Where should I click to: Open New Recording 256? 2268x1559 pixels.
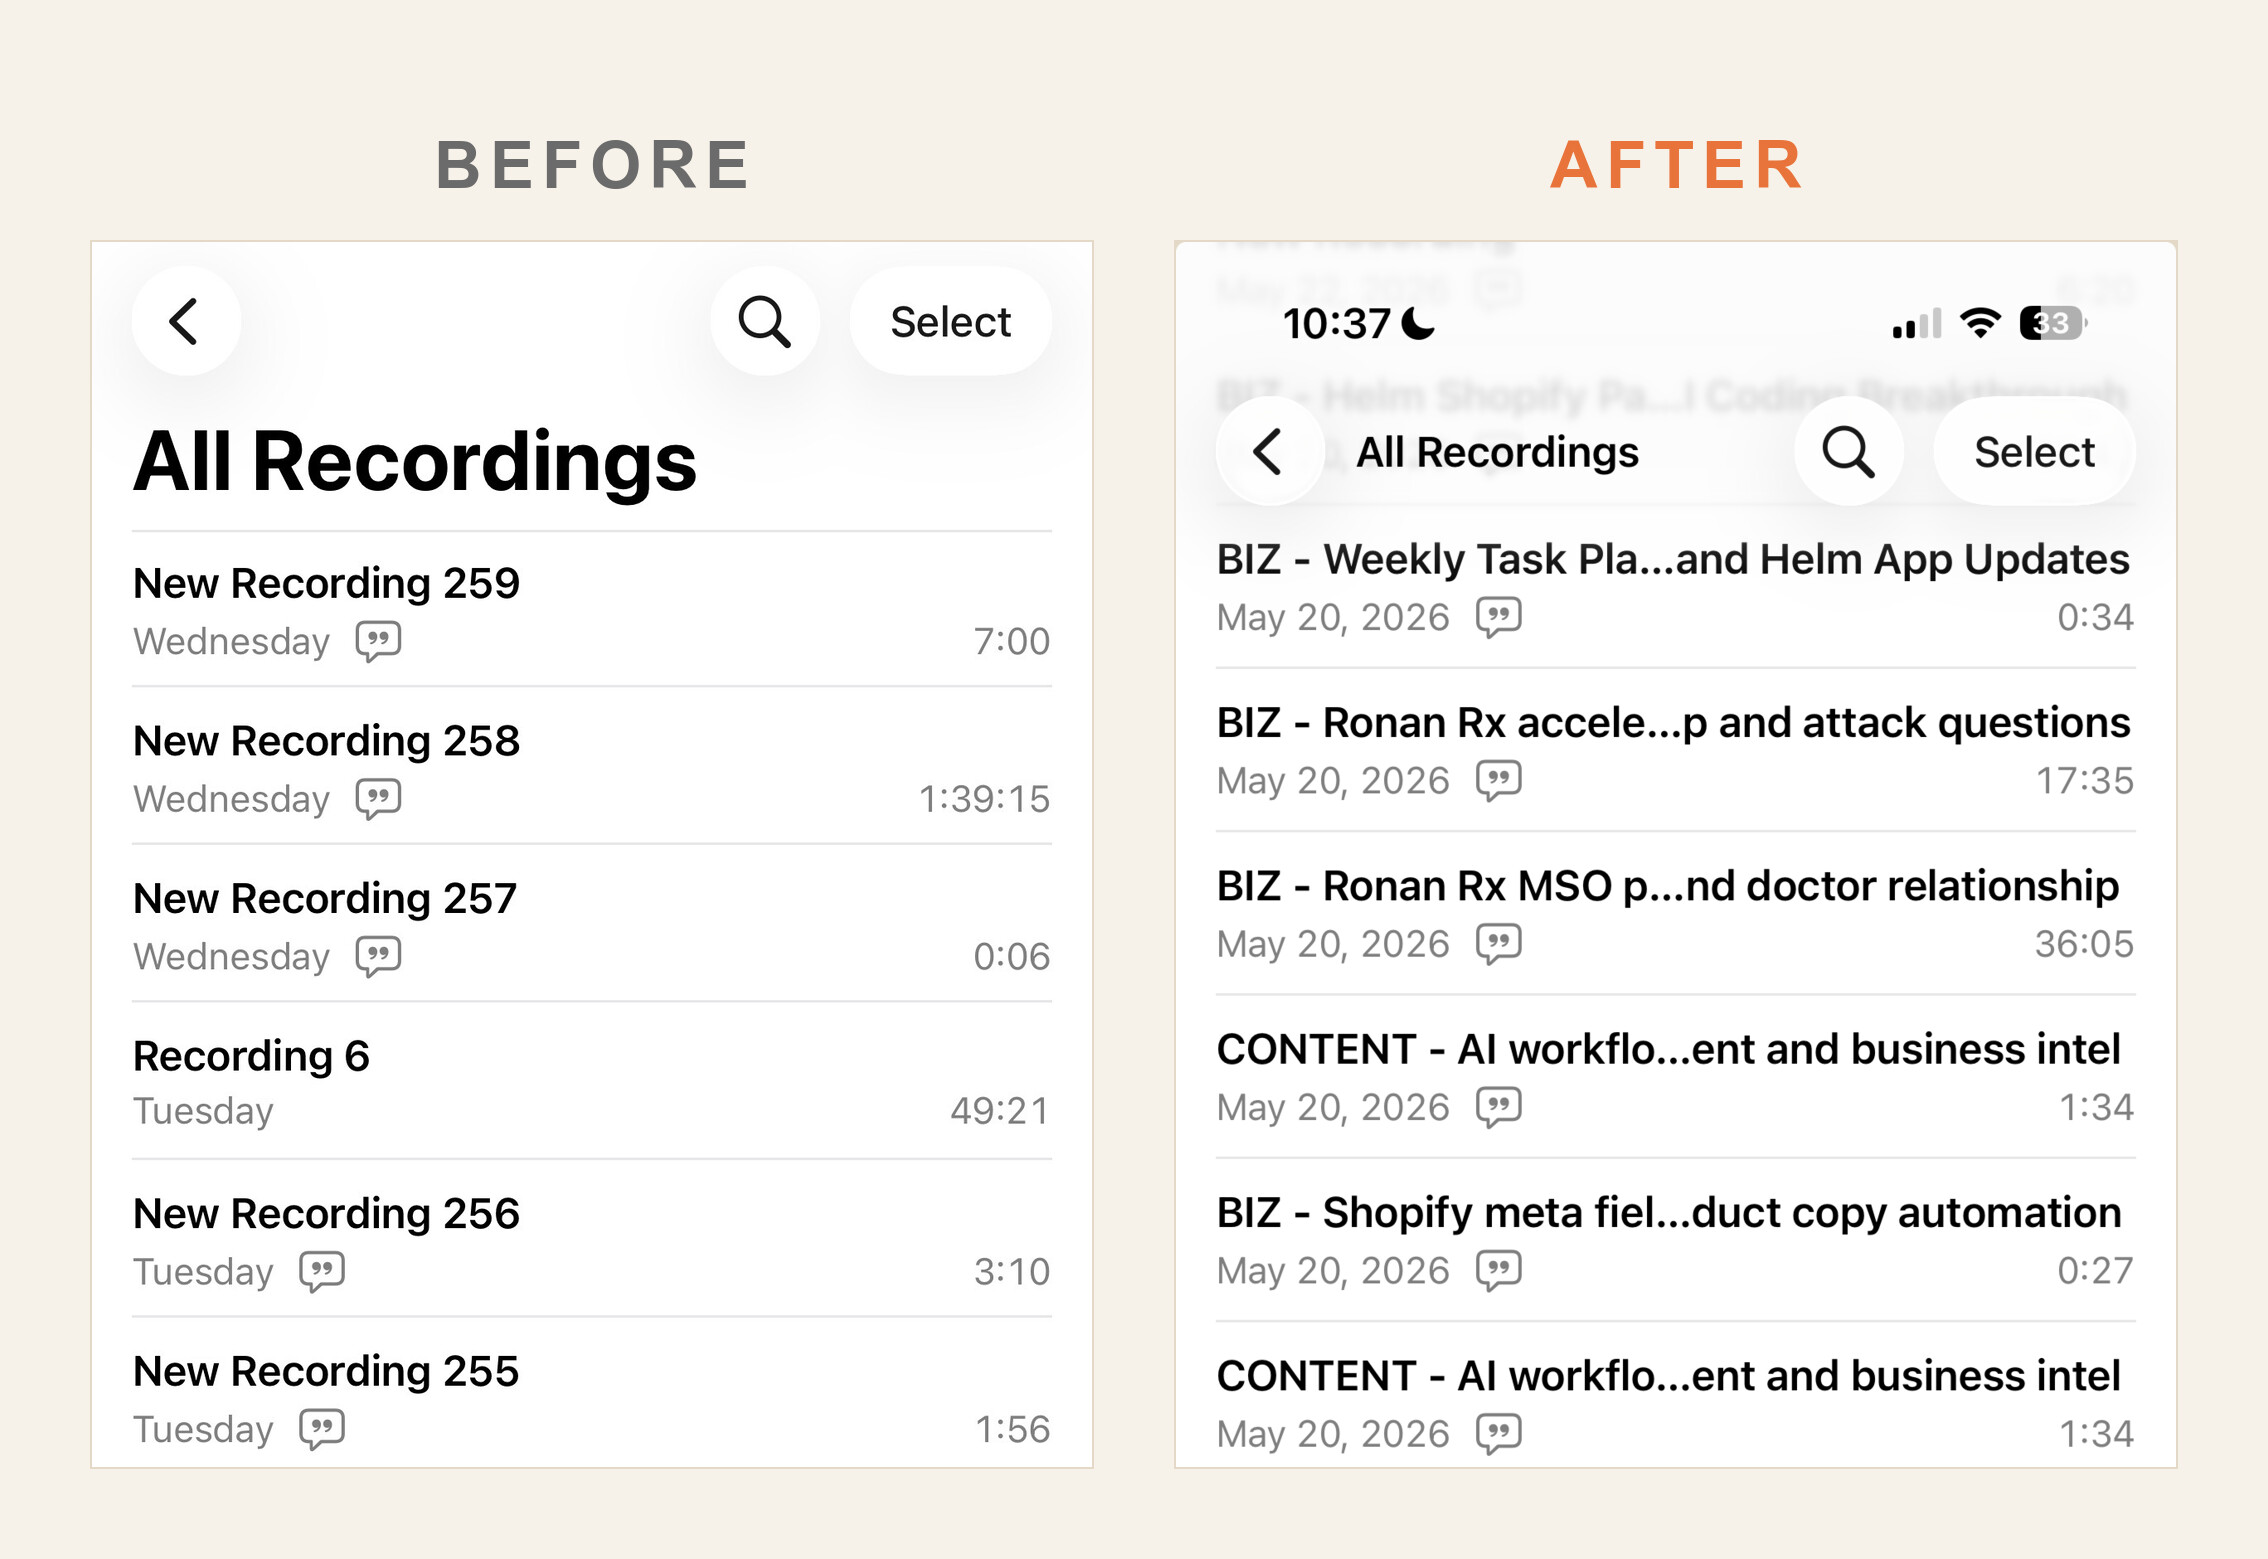click(592, 1240)
